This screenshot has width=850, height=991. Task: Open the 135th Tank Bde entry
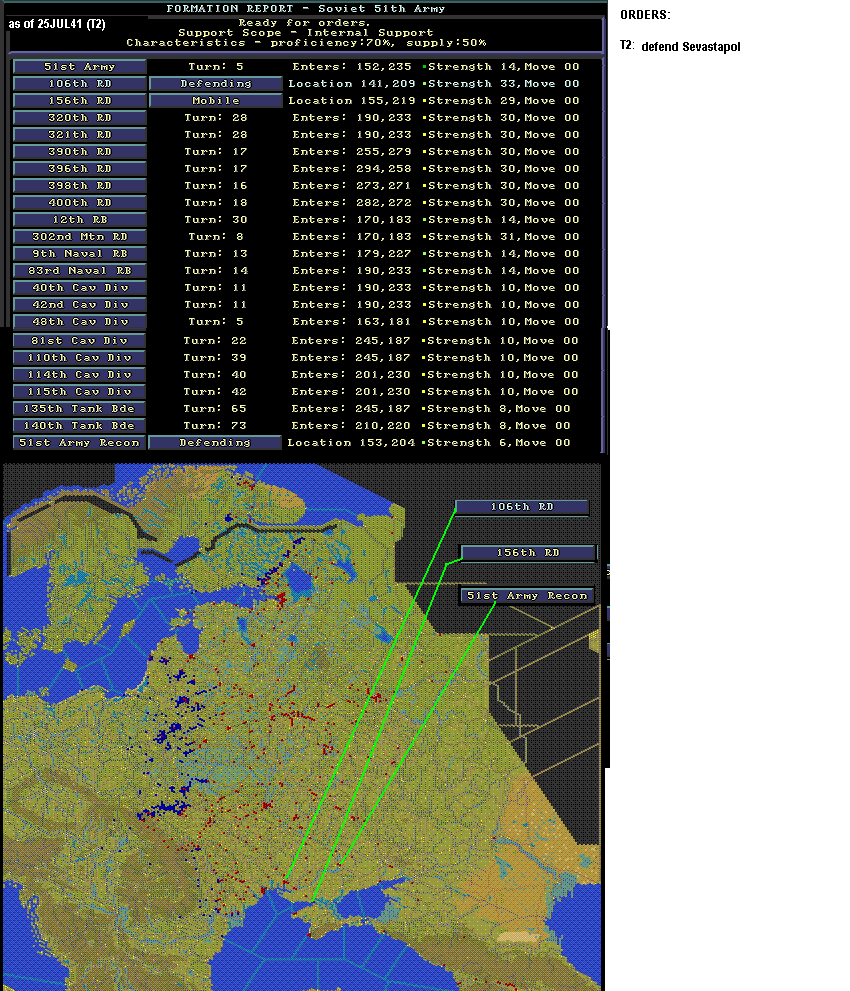click(79, 408)
